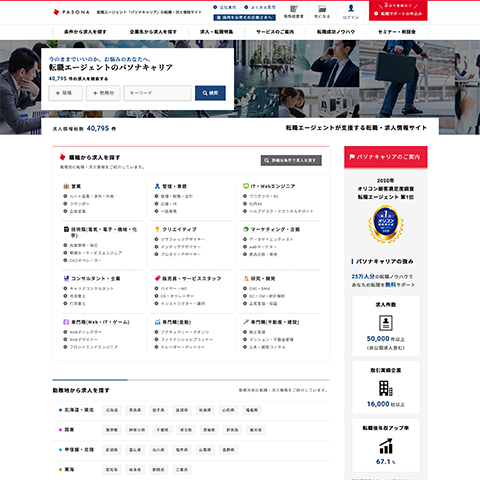Click the コンサルタント・士業 category icon
The height and width of the screenshot is (480, 480).
[66, 278]
